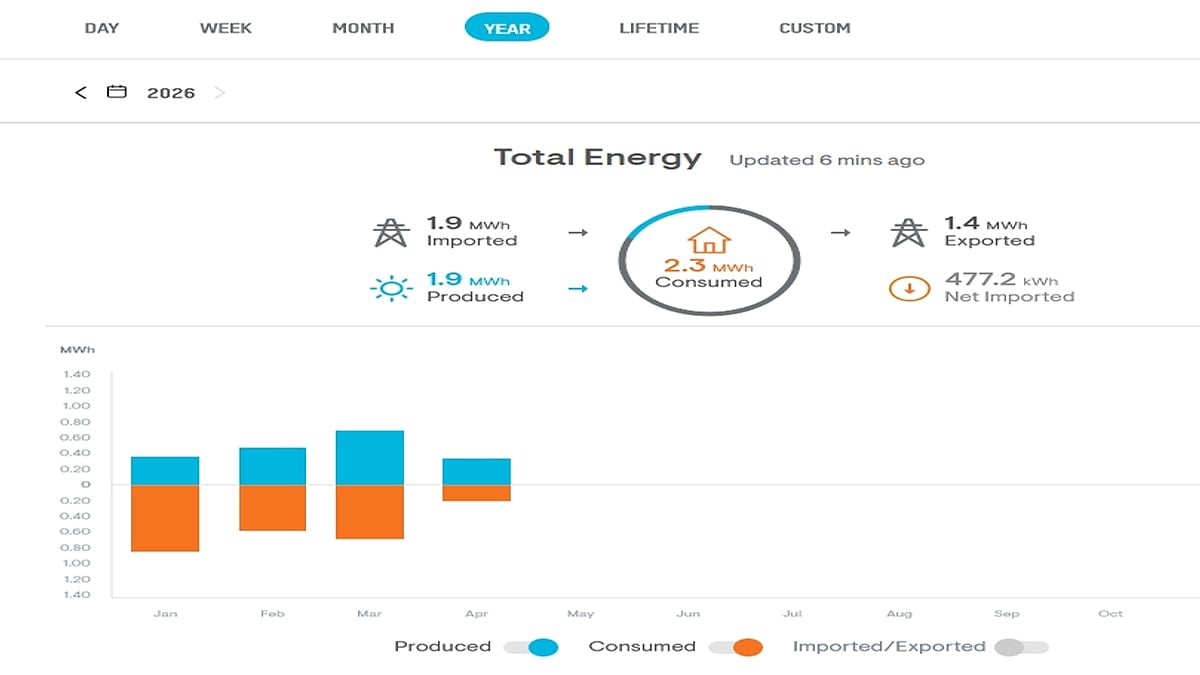Viewport: 1200px width, 675px height.
Task: Click the Oct axis label
Action: [1110, 614]
